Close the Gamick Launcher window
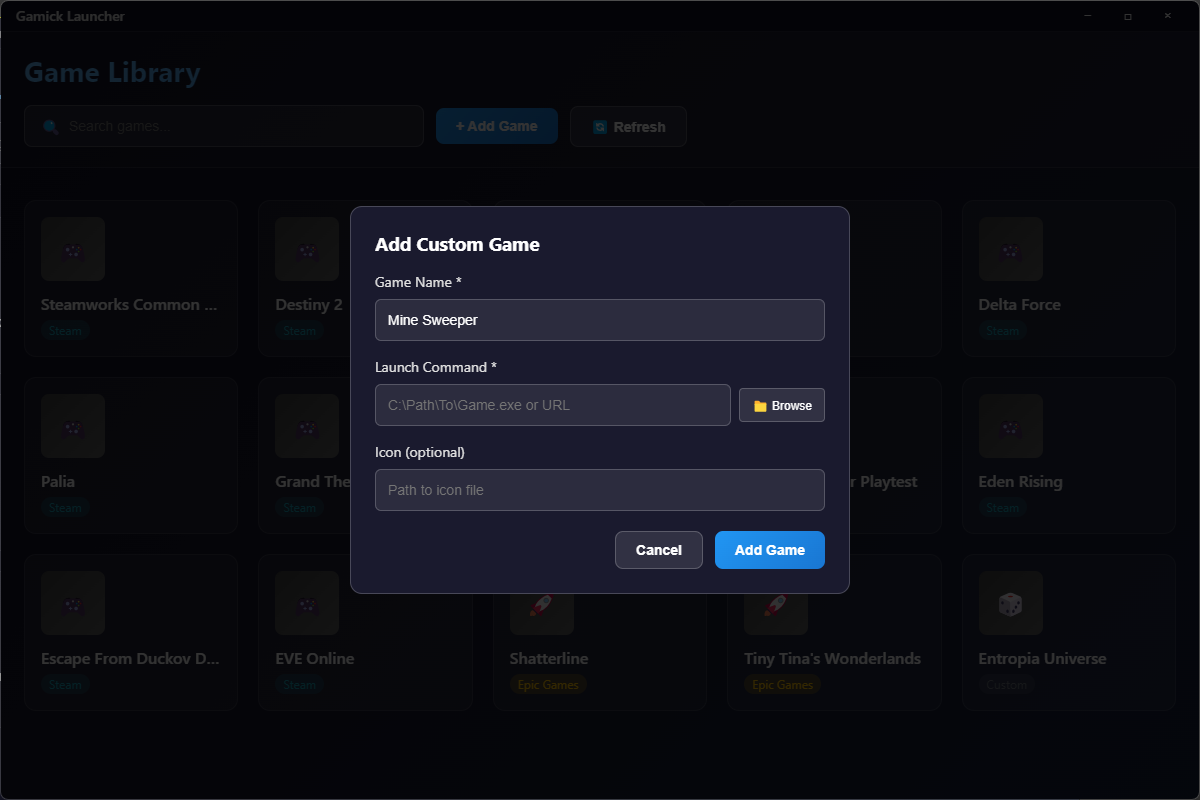Viewport: 1200px width, 800px height. coord(1167,16)
